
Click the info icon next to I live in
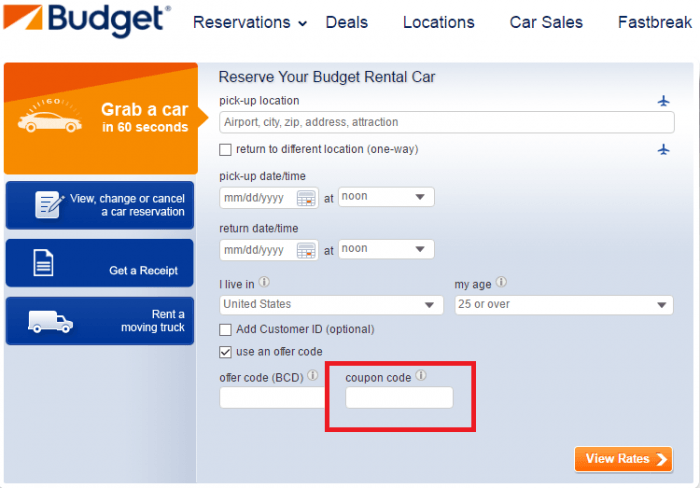264,282
